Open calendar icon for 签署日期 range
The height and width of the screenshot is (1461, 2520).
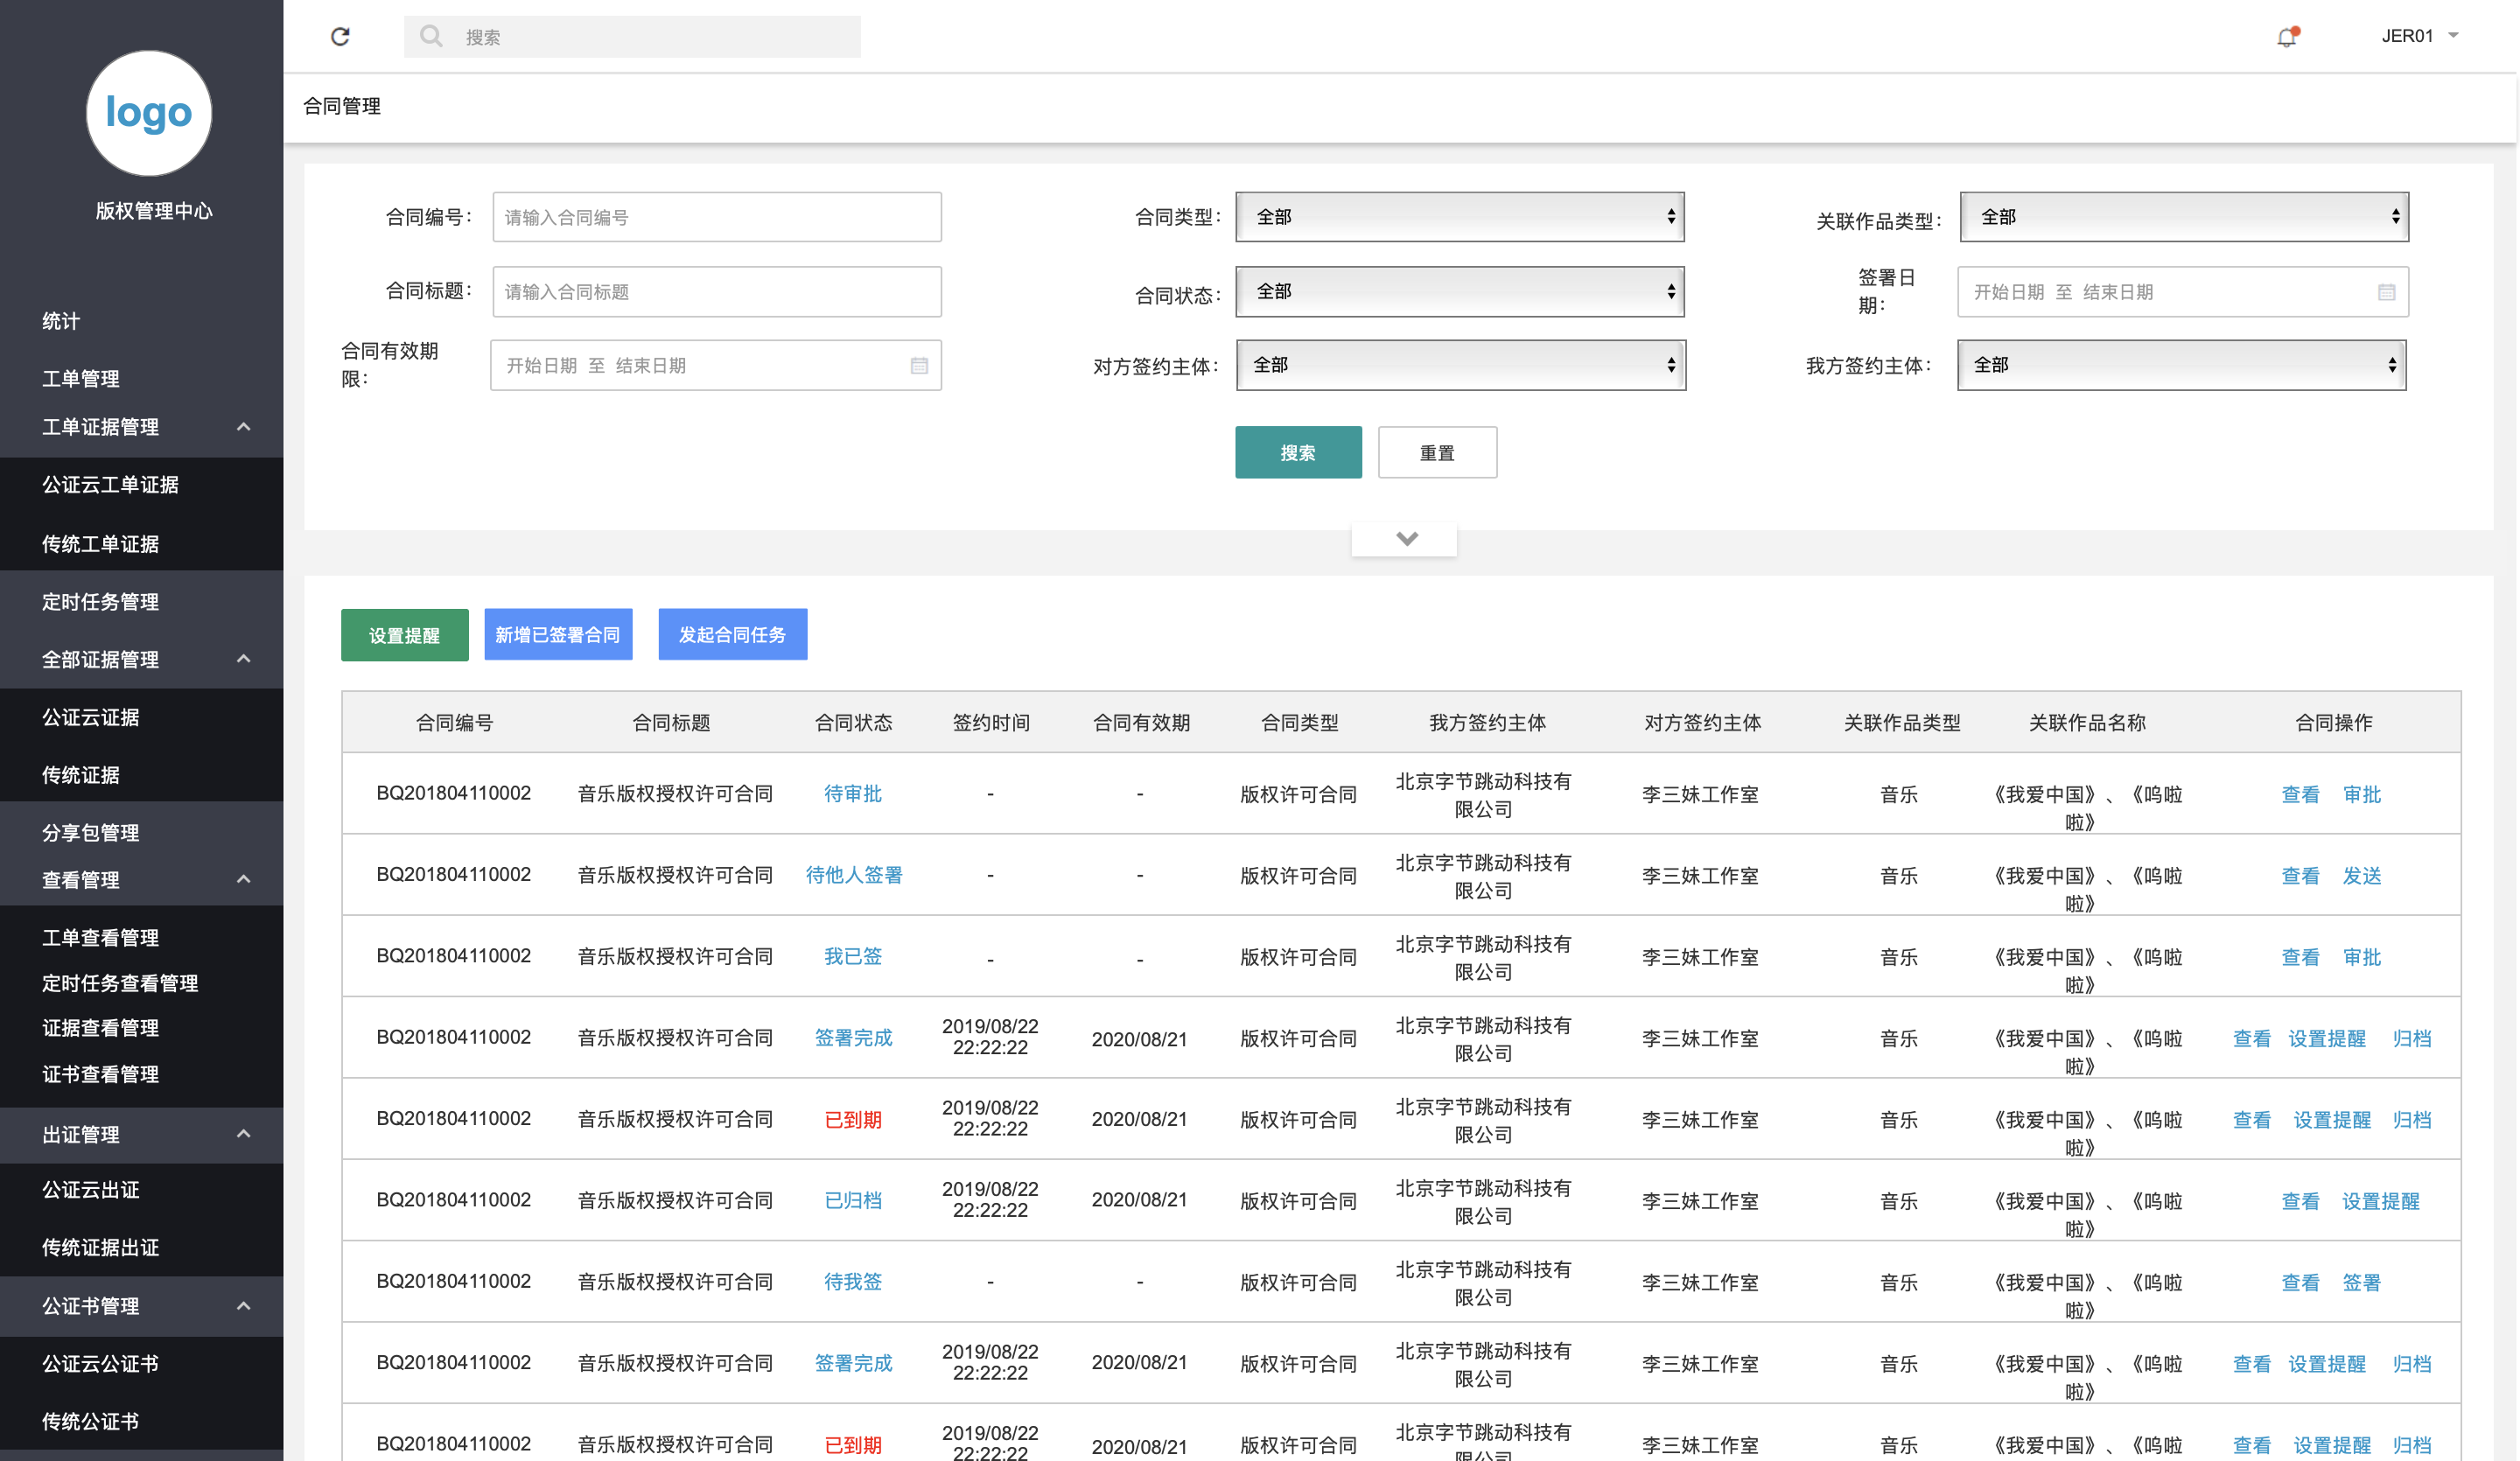point(2385,292)
